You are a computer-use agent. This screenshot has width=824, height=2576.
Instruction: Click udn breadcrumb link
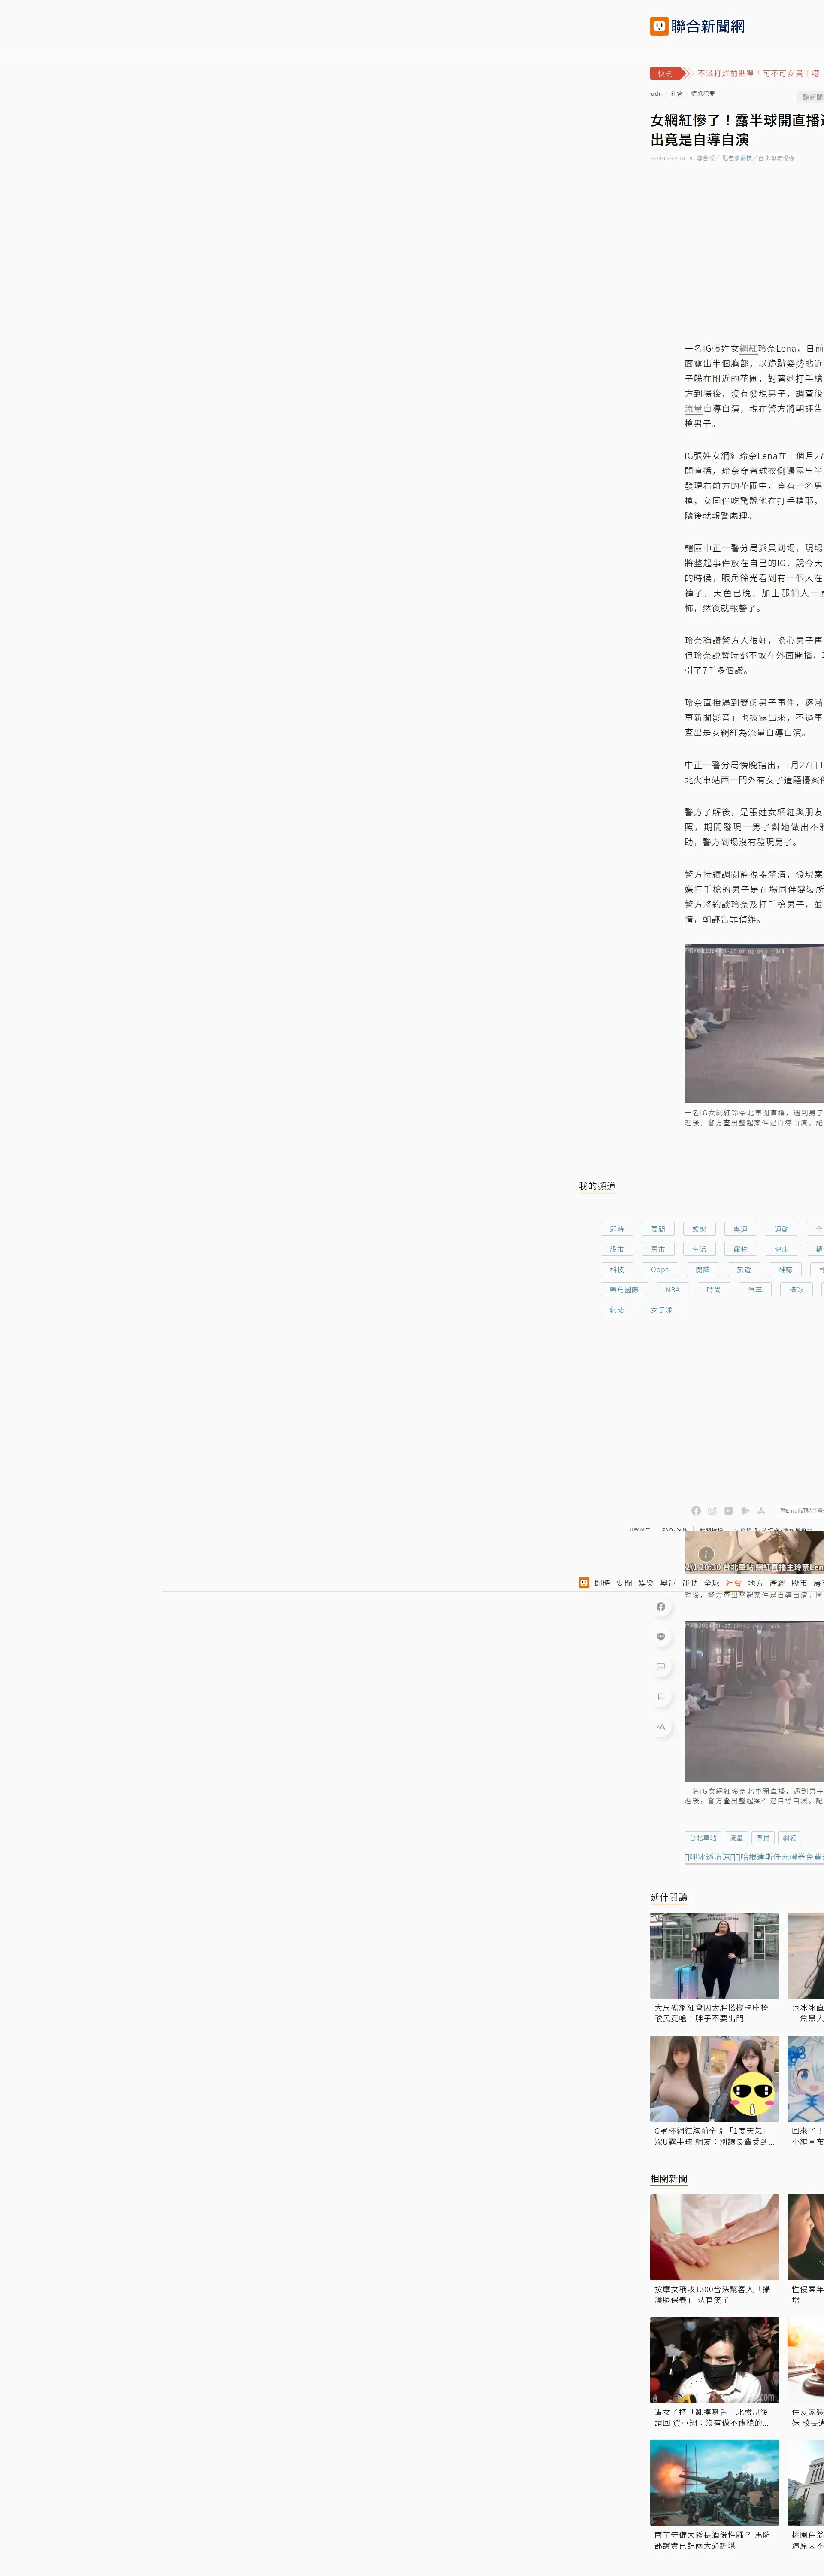tap(656, 94)
